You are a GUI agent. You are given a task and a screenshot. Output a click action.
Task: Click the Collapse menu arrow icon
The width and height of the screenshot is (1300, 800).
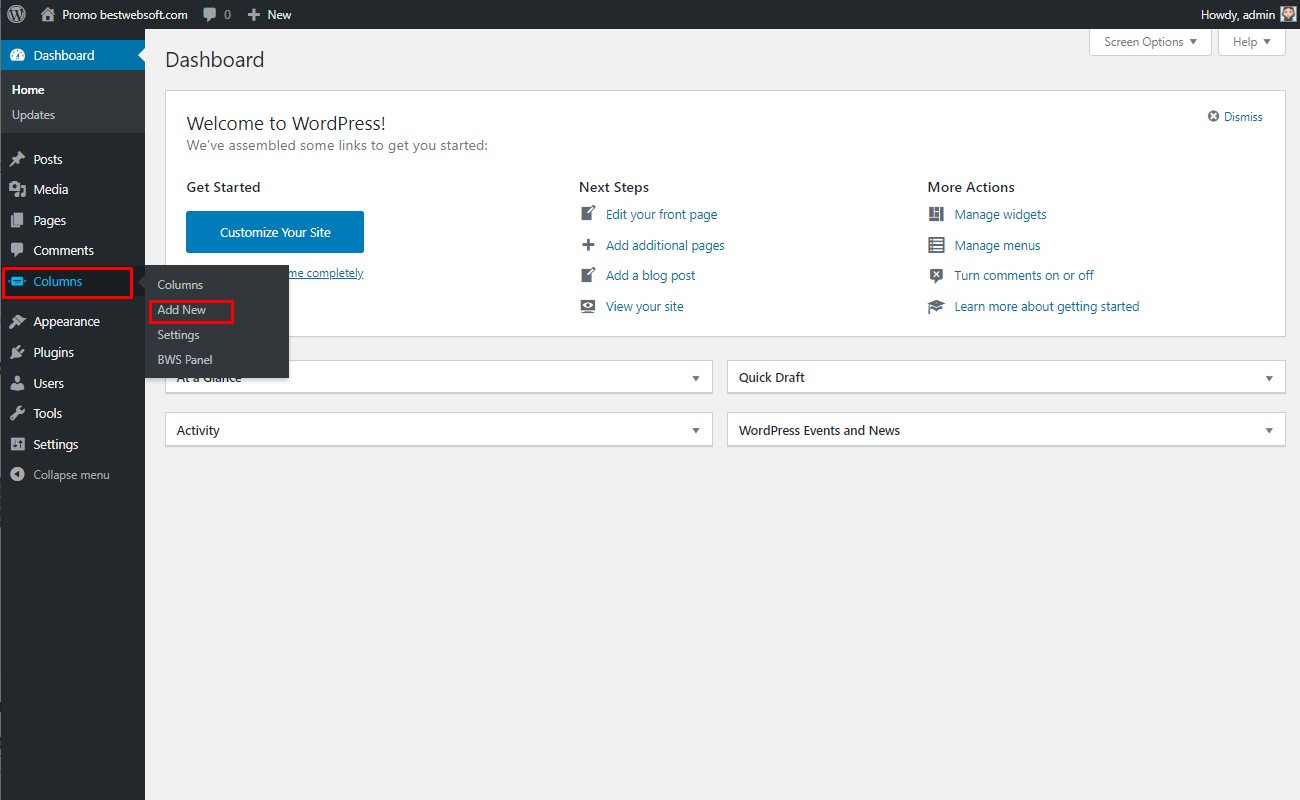(17, 475)
